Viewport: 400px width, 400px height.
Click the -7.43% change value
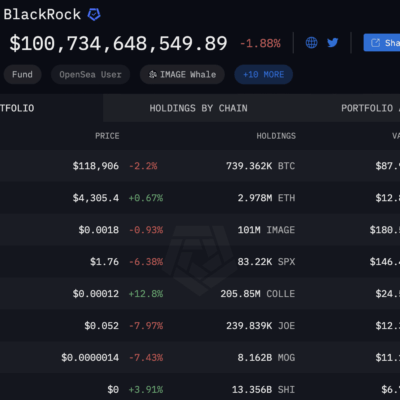[146, 358]
